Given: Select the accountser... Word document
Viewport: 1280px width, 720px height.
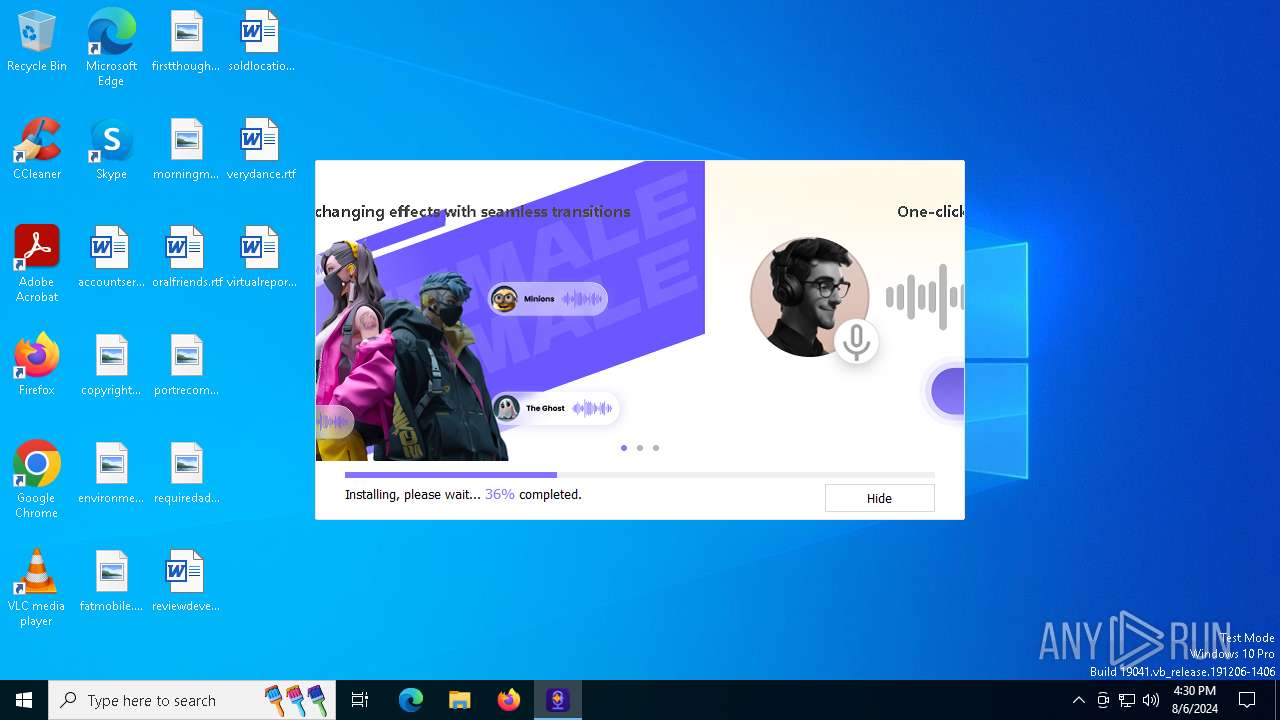Looking at the screenshot, I should coord(111,257).
